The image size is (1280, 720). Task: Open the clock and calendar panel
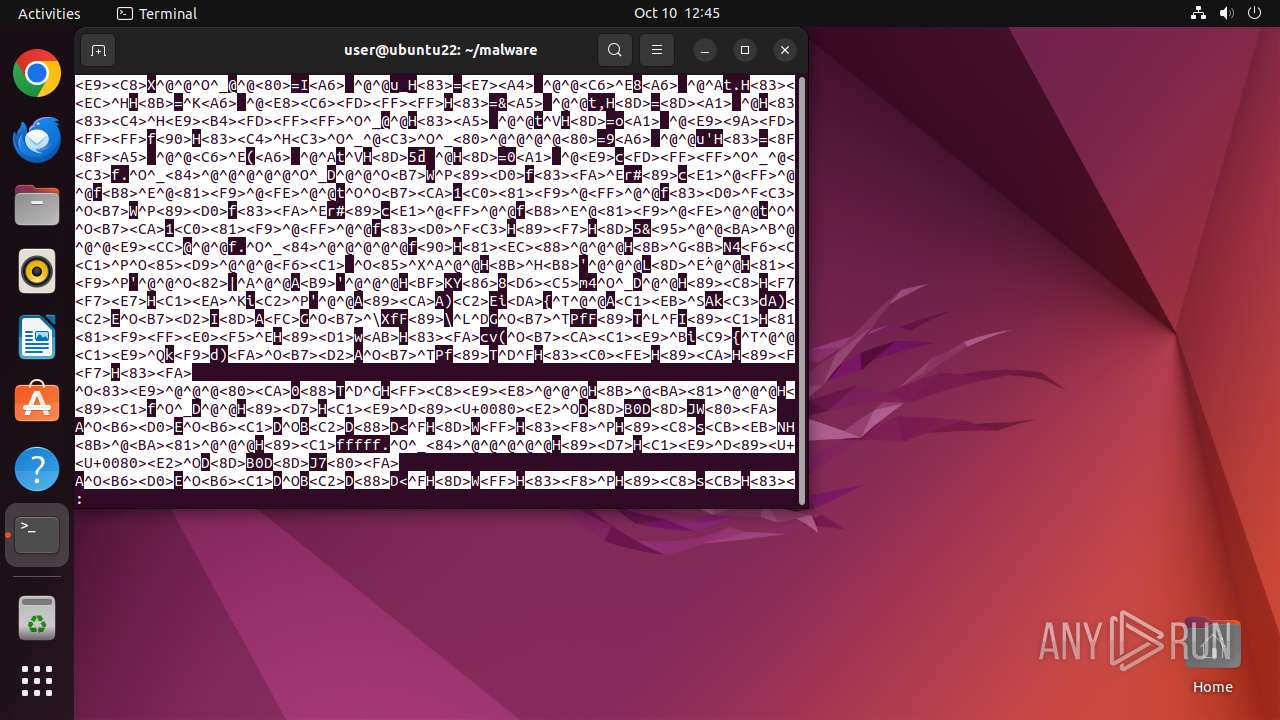tap(677, 13)
